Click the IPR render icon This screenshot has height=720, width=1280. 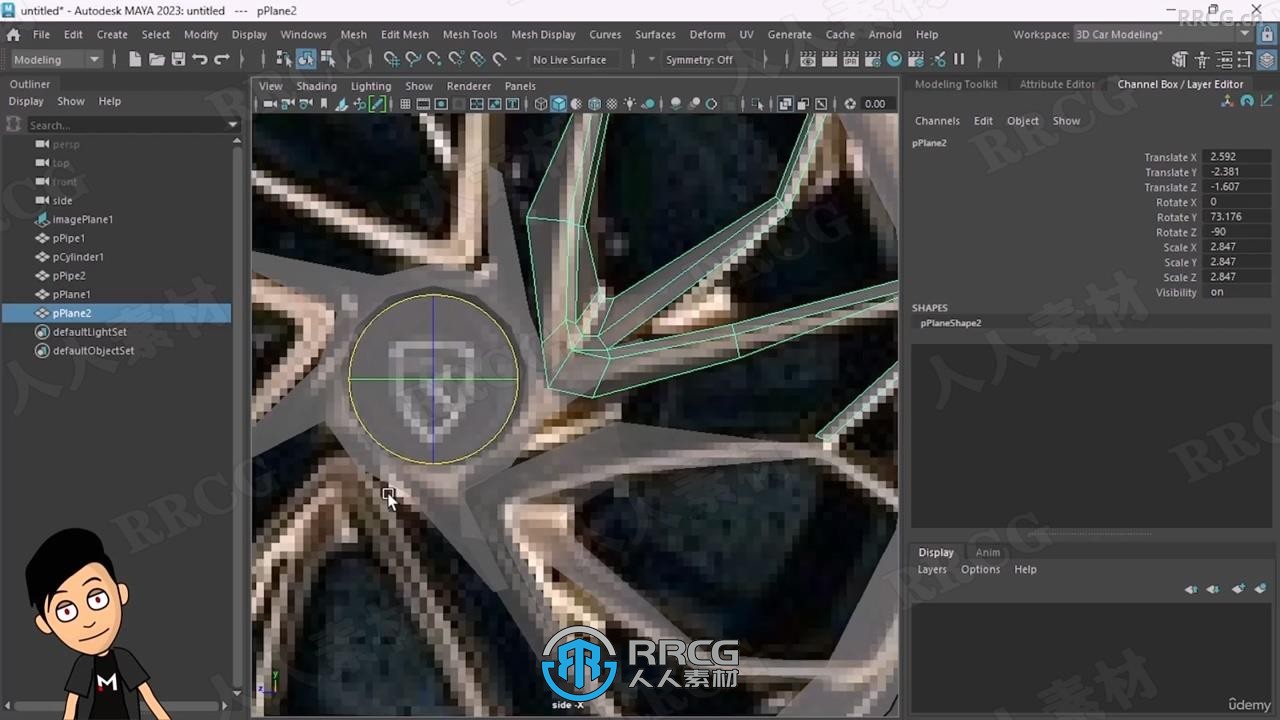852,59
